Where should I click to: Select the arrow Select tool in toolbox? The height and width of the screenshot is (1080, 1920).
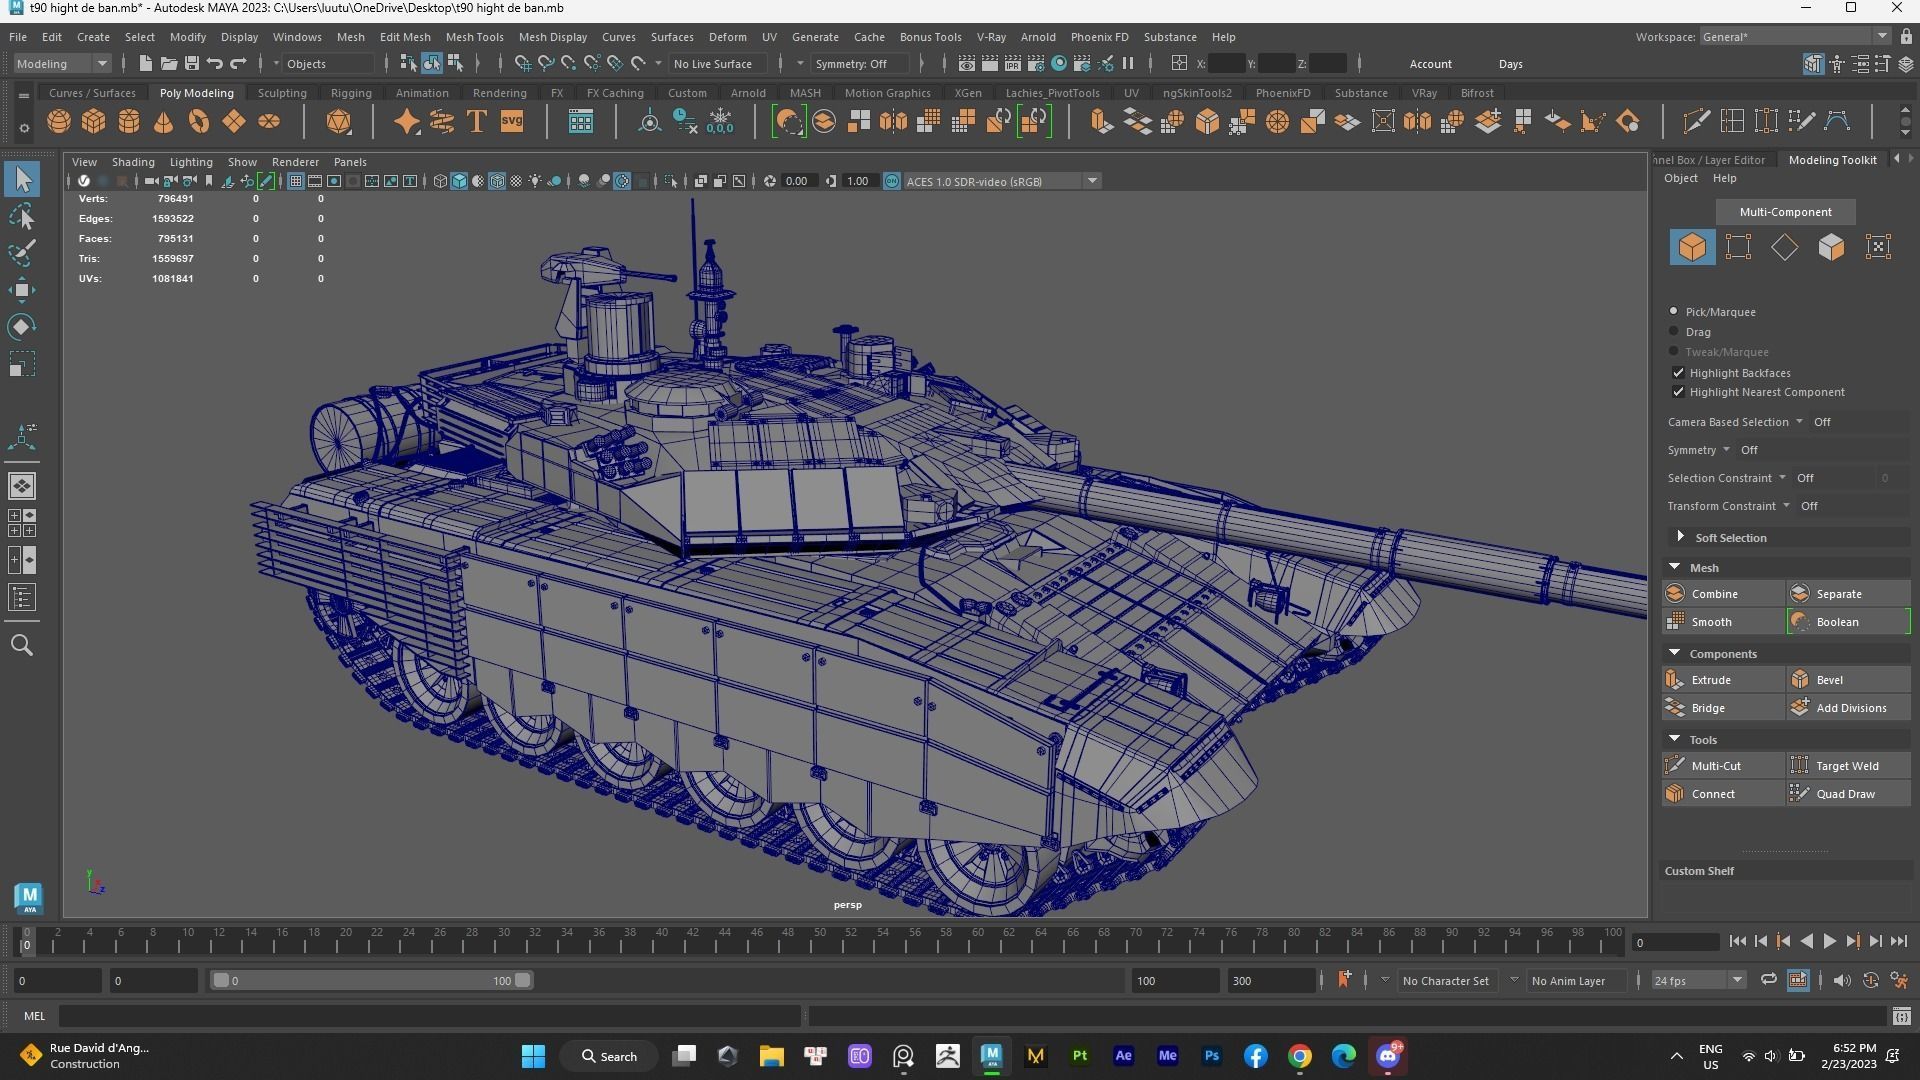(x=22, y=179)
